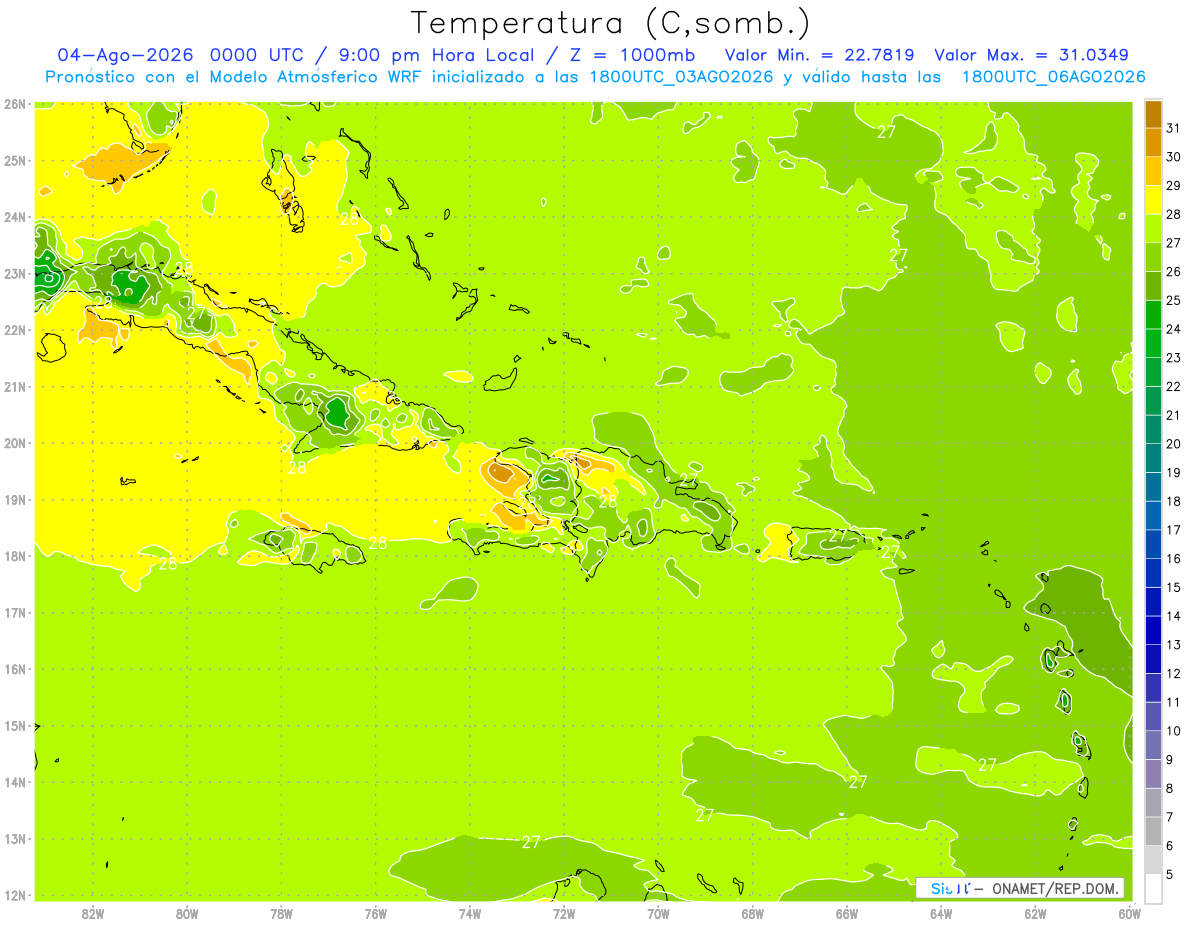Click latitude axis label "12N"

tap(15, 895)
